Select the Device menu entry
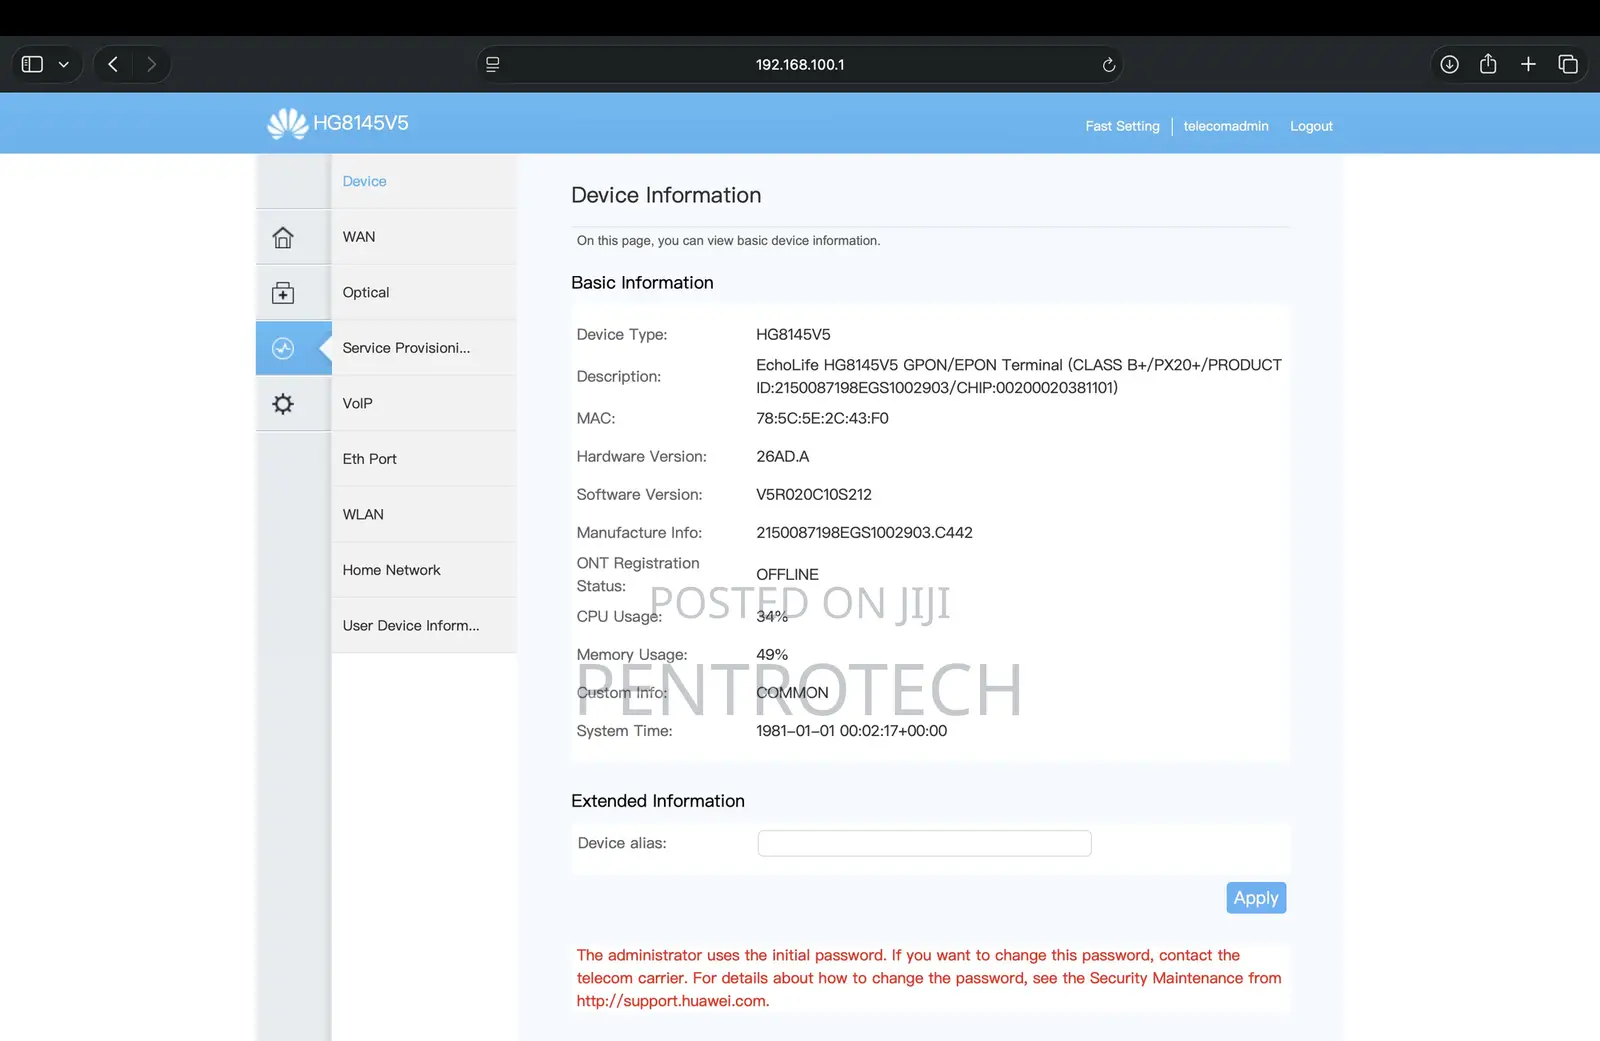 [424, 181]
